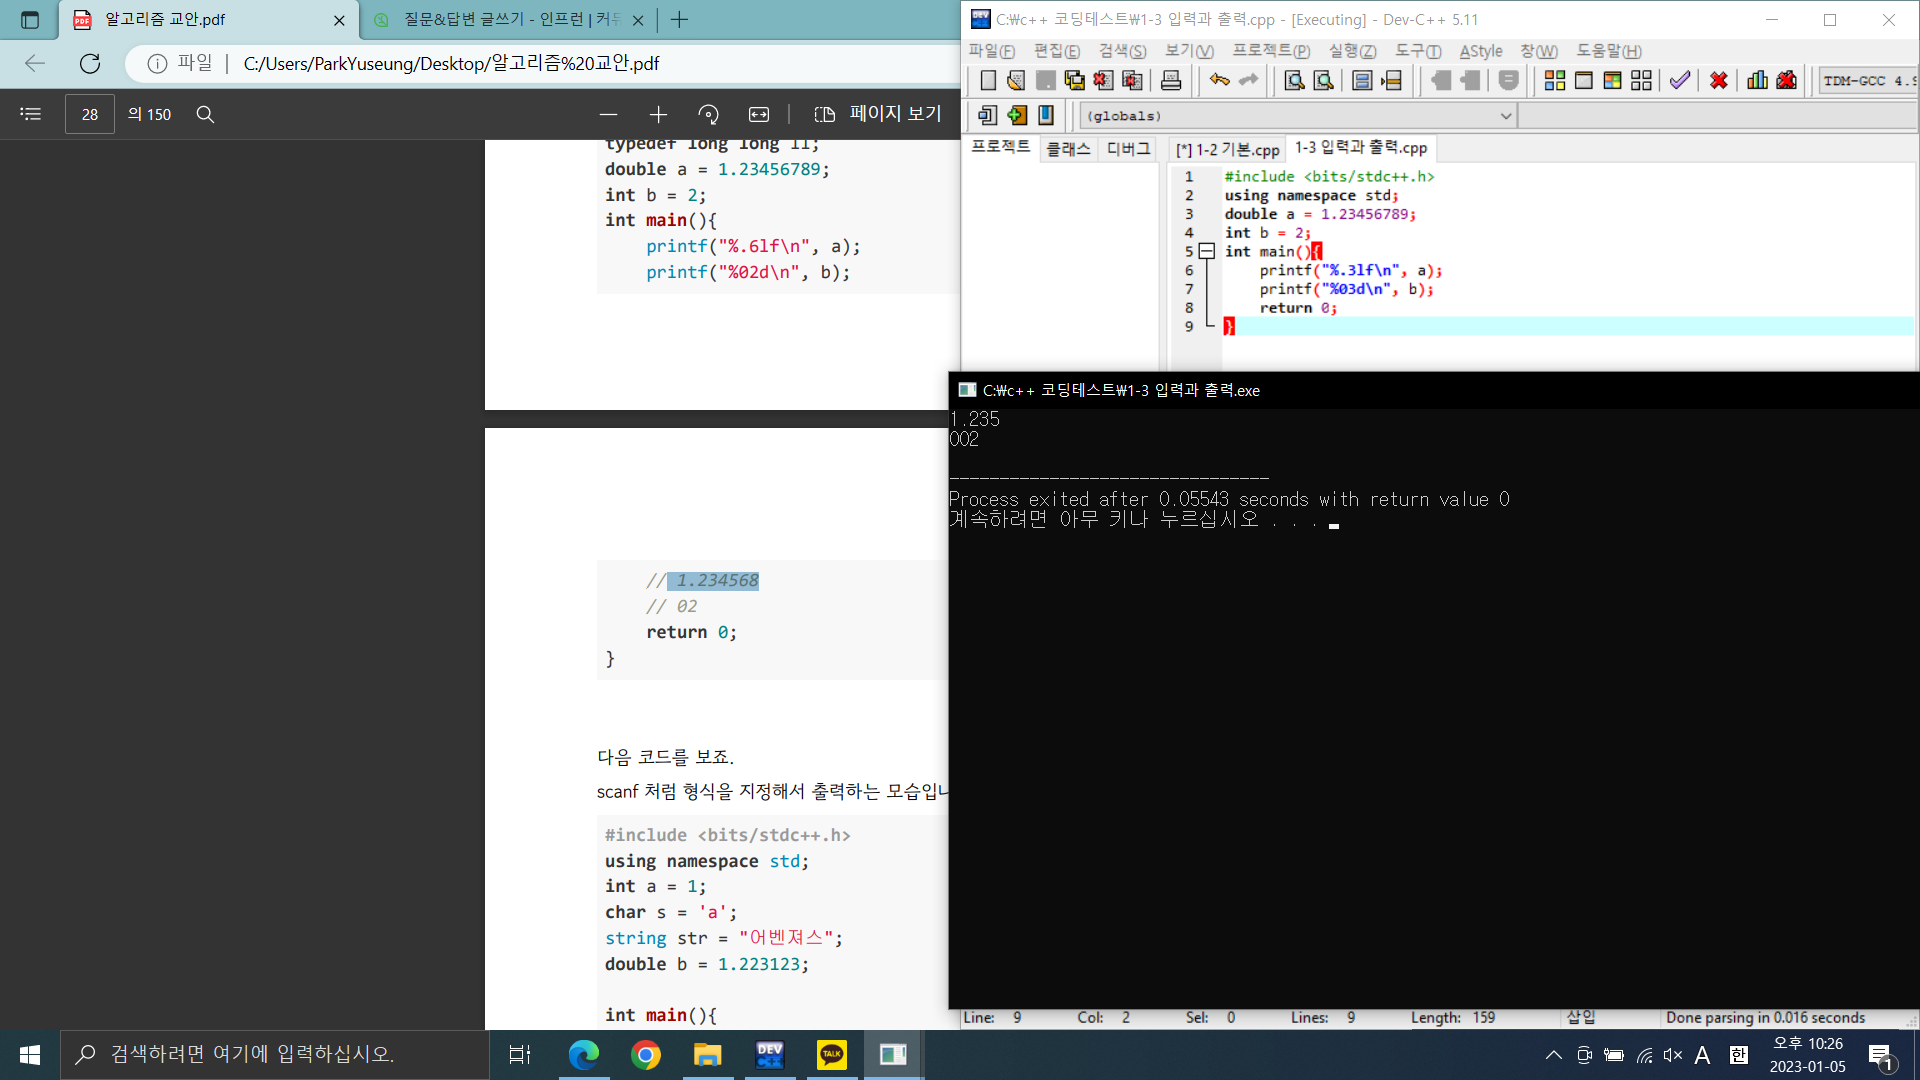Click Open file icon in Dev-C++ toolbar

tap(1016, 81)
